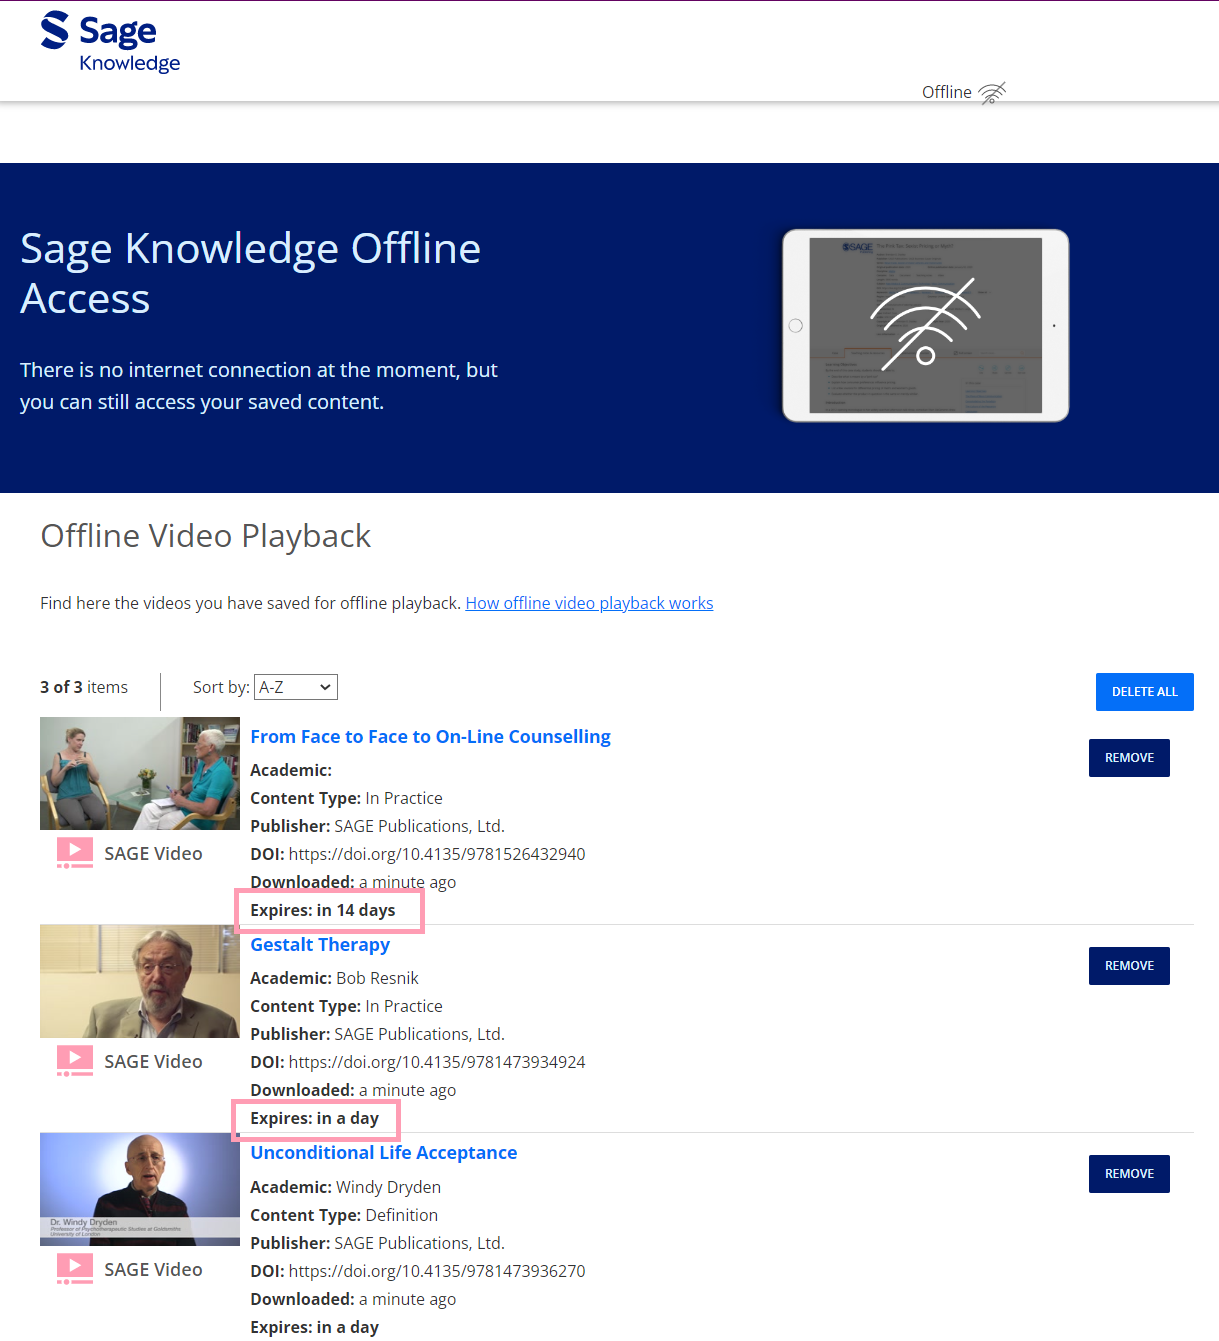Click the Windy Dryden video thumbnail
1219x1341 pixels.
coord(140,1189)
